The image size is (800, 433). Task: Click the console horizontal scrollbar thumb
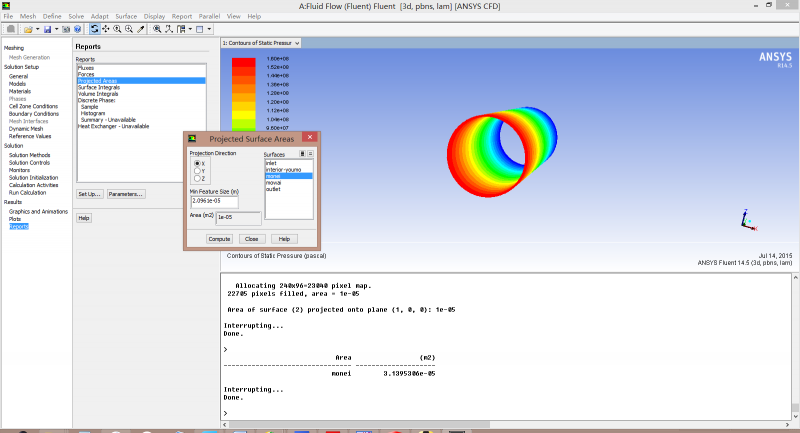[360, 424]
